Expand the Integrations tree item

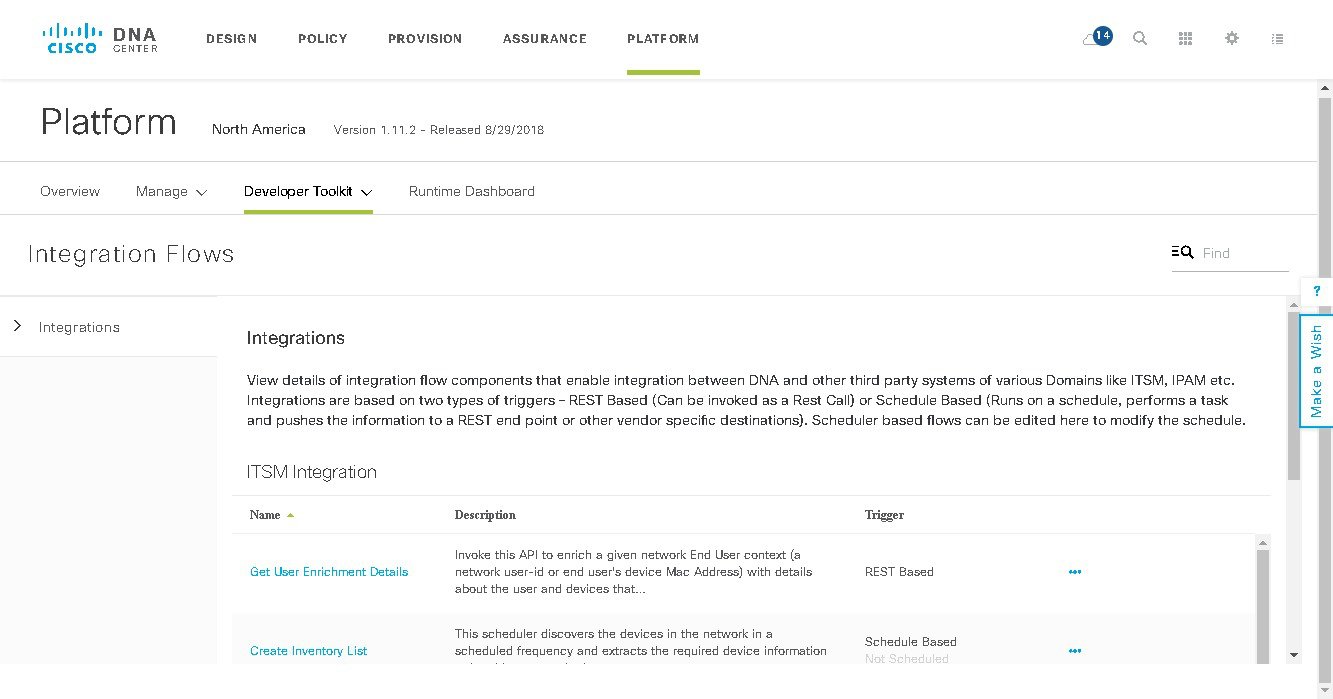coord(17,326)
